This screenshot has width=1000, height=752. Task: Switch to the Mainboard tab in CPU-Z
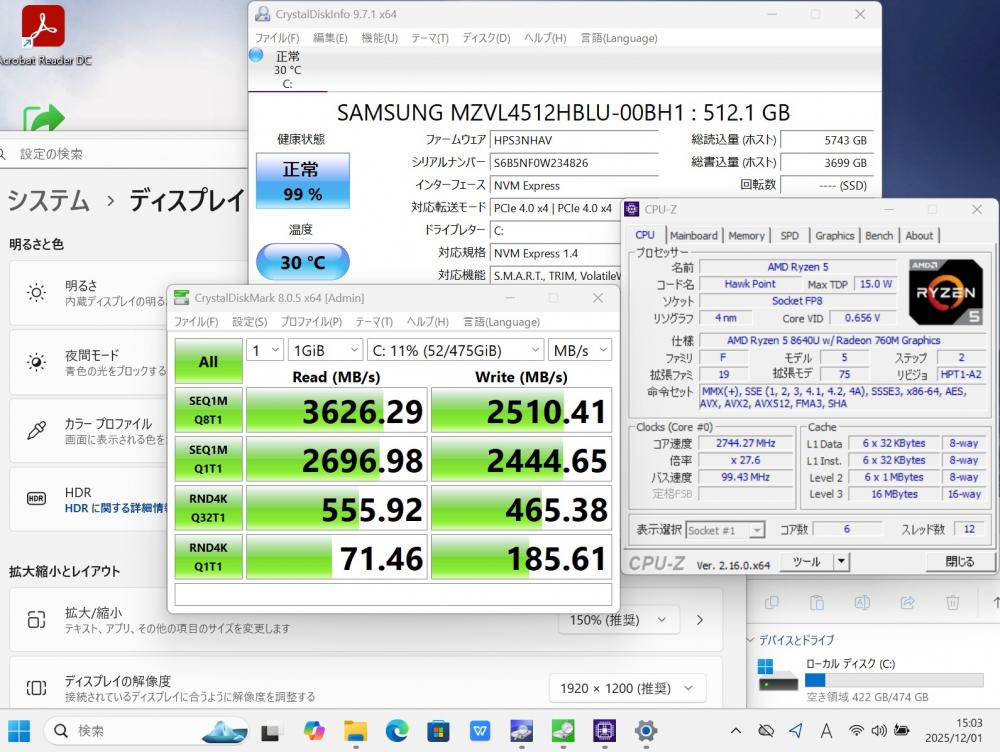694,236
